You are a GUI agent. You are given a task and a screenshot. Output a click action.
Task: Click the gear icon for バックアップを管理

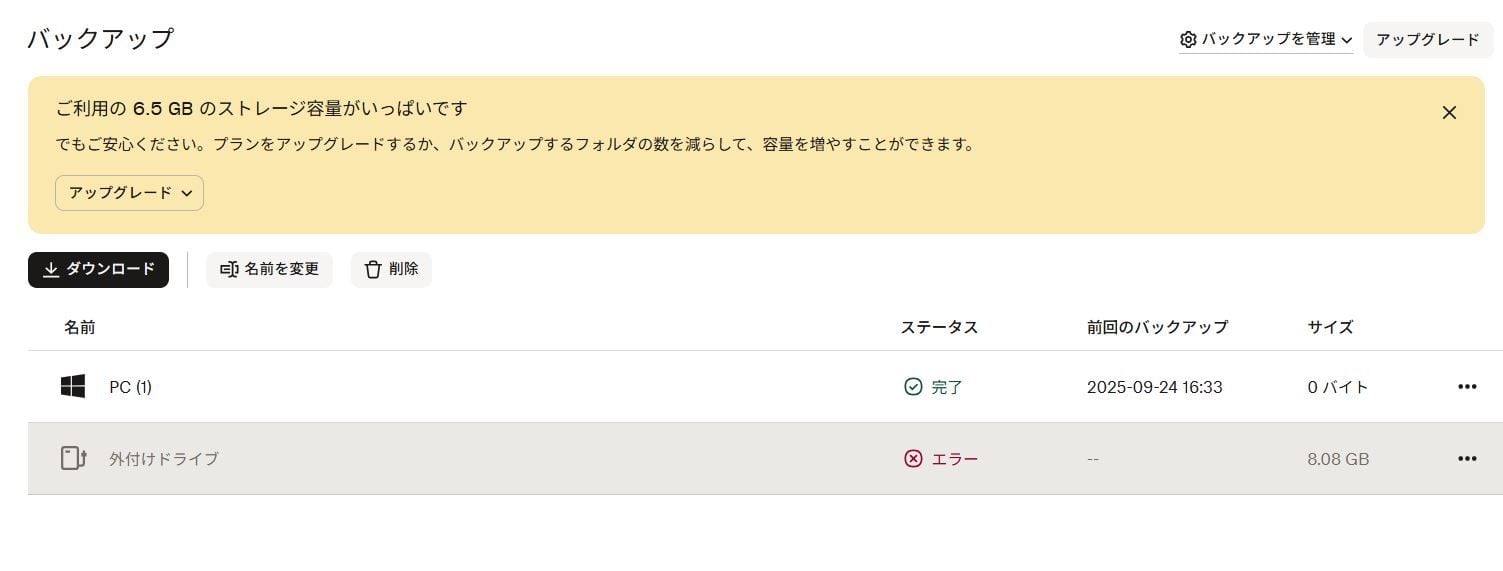coord(1188,40)
